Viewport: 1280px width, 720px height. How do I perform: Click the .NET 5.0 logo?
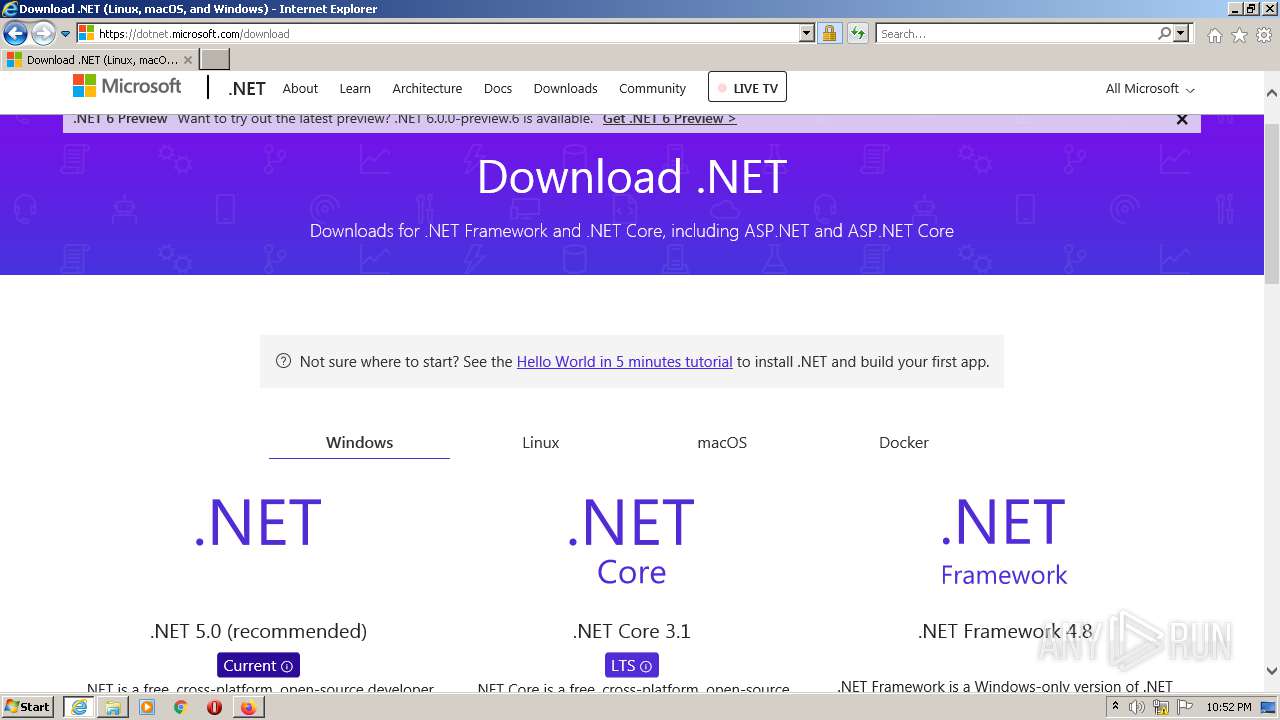coord(258,522)
